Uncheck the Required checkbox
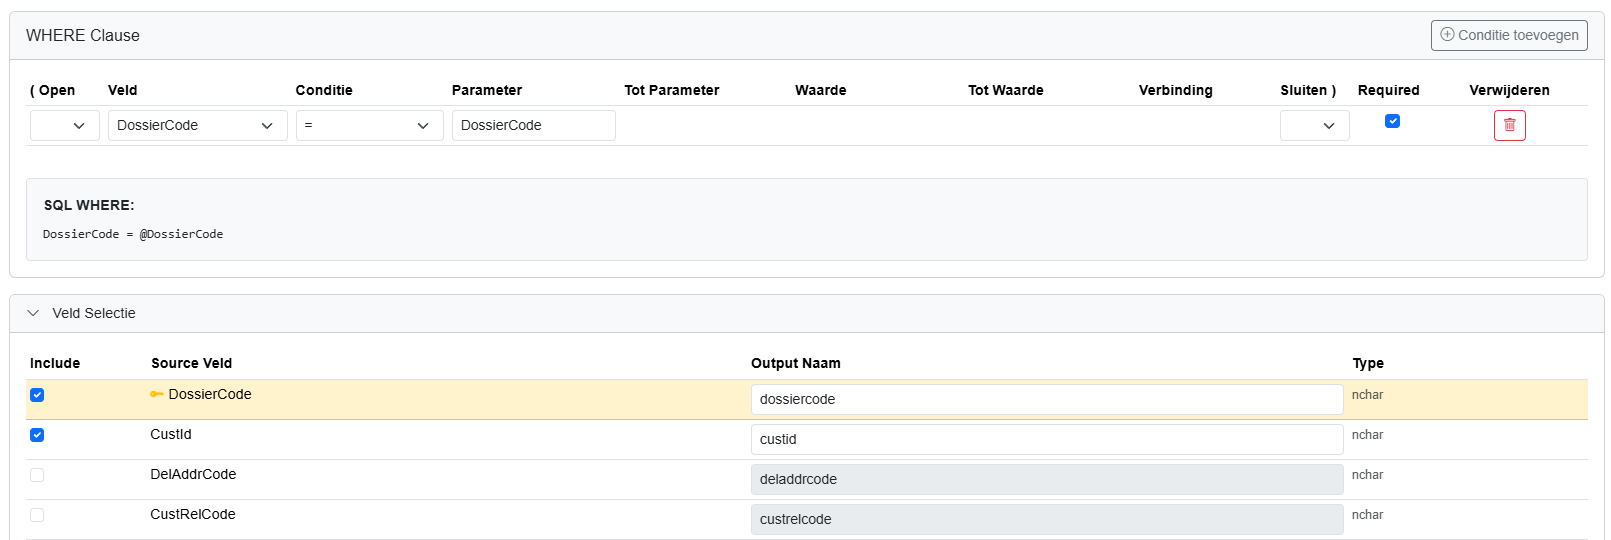Screen dimensions: 1611x540 (1392, 121)
